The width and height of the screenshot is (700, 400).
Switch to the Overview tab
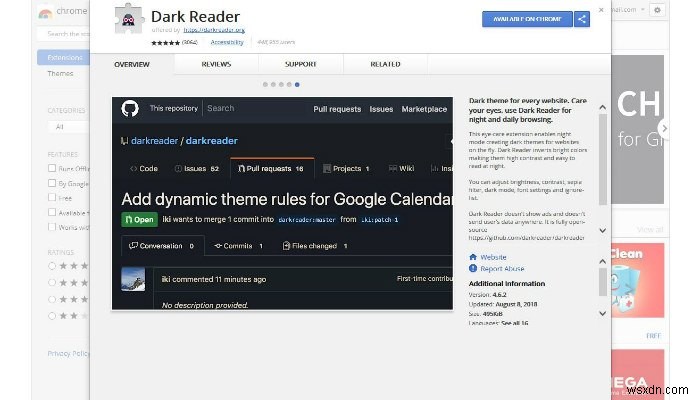pos(132,64)
